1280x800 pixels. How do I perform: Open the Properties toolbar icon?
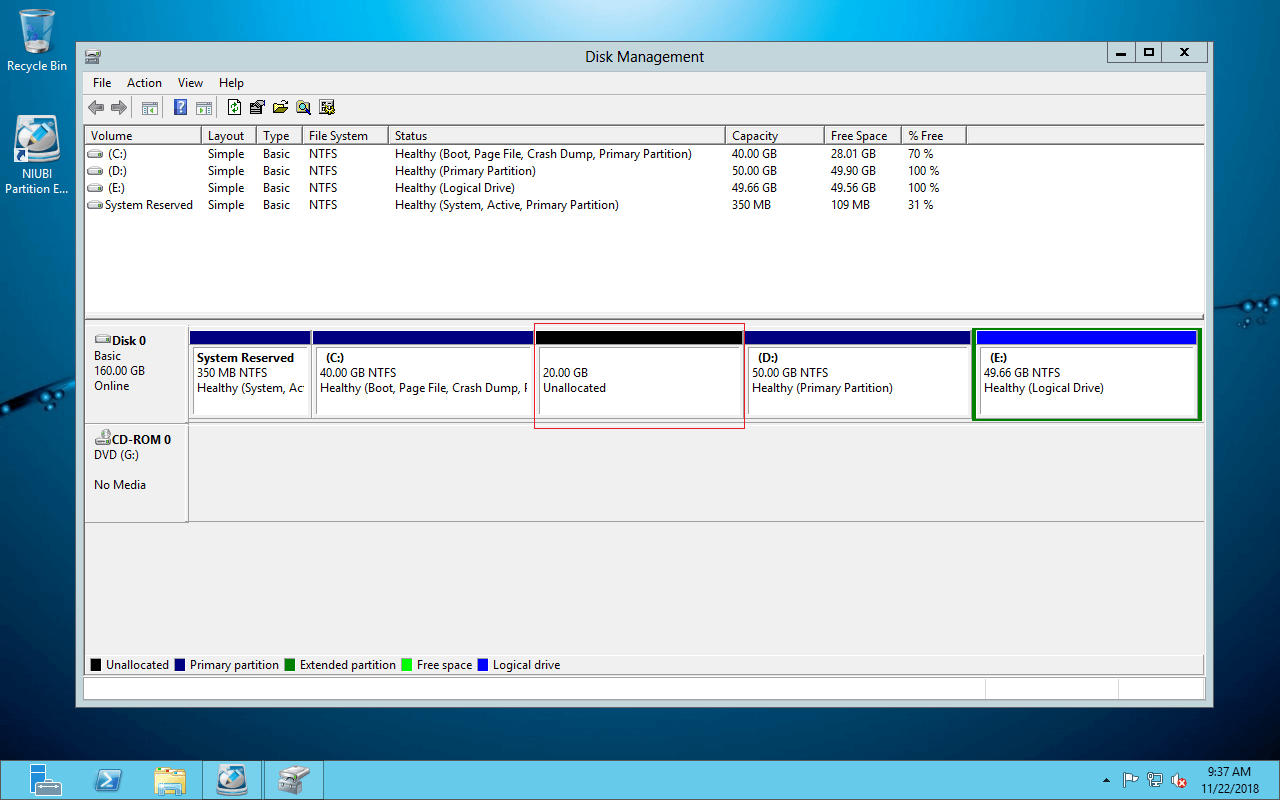click(257, 108)
